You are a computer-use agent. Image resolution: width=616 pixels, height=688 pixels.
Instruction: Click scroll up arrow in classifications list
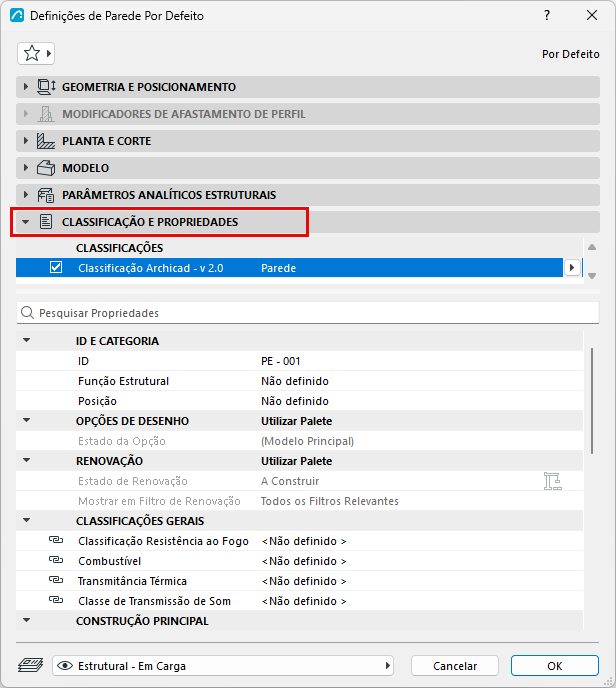tap(592, 247)
